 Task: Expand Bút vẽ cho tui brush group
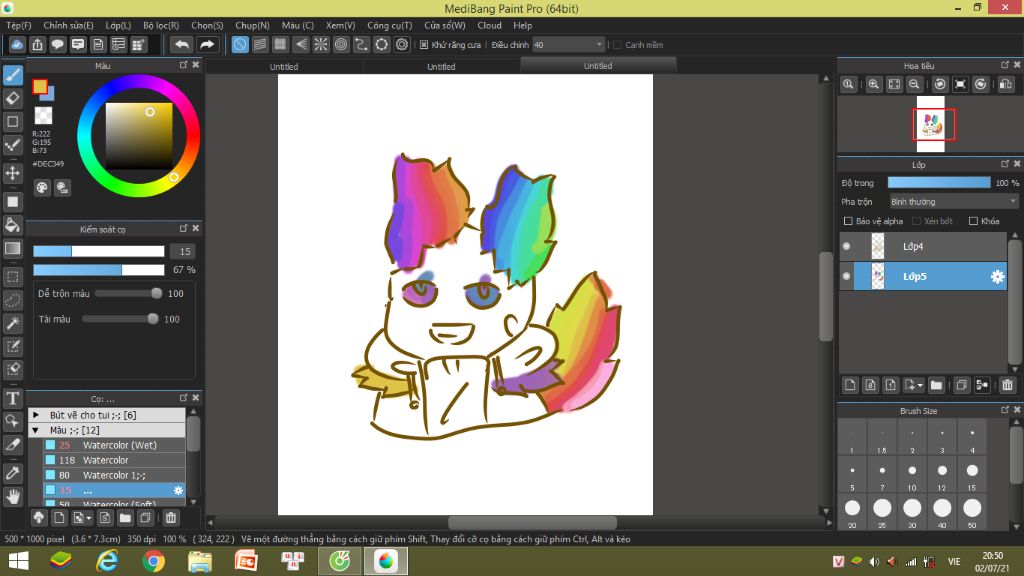point(36,415)
